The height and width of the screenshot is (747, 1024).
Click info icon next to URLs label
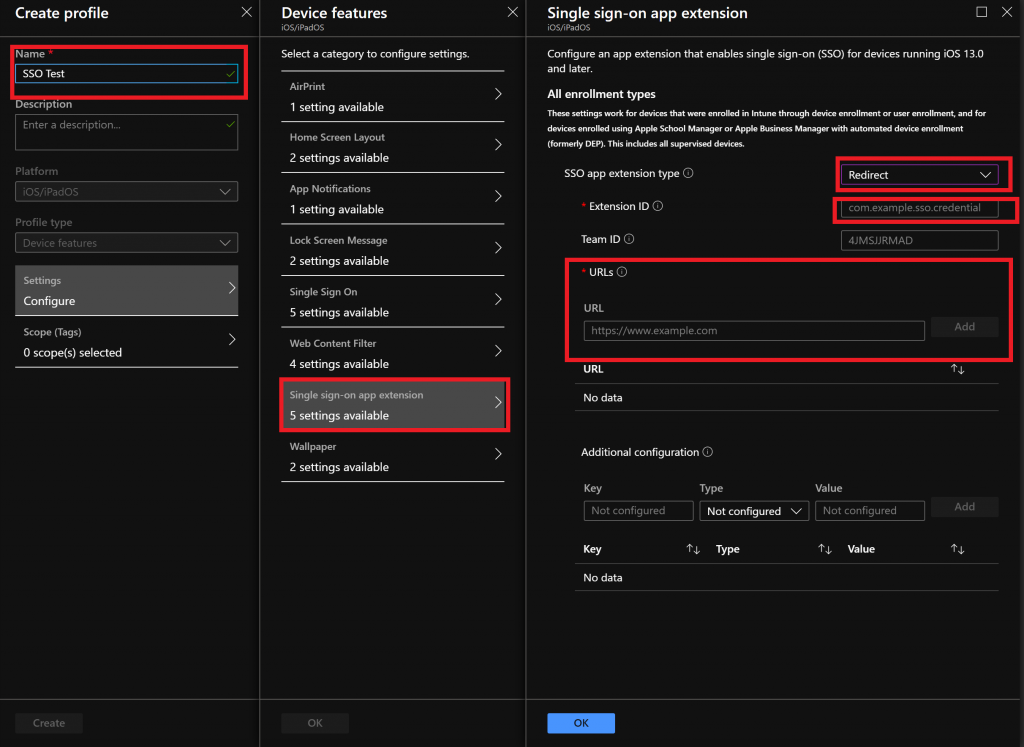coord(622,272)
